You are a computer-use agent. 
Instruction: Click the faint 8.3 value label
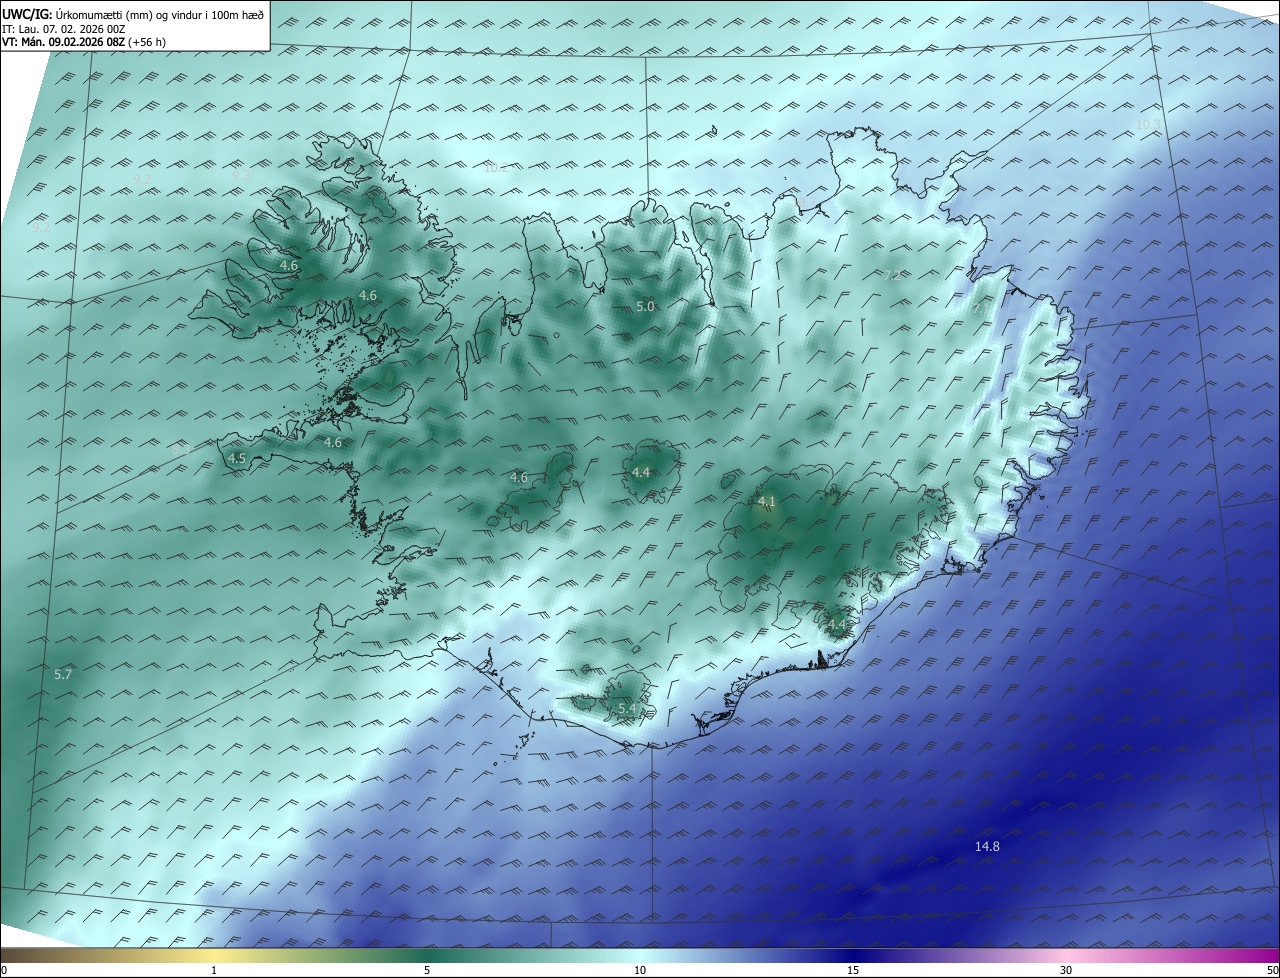(181, 451)
